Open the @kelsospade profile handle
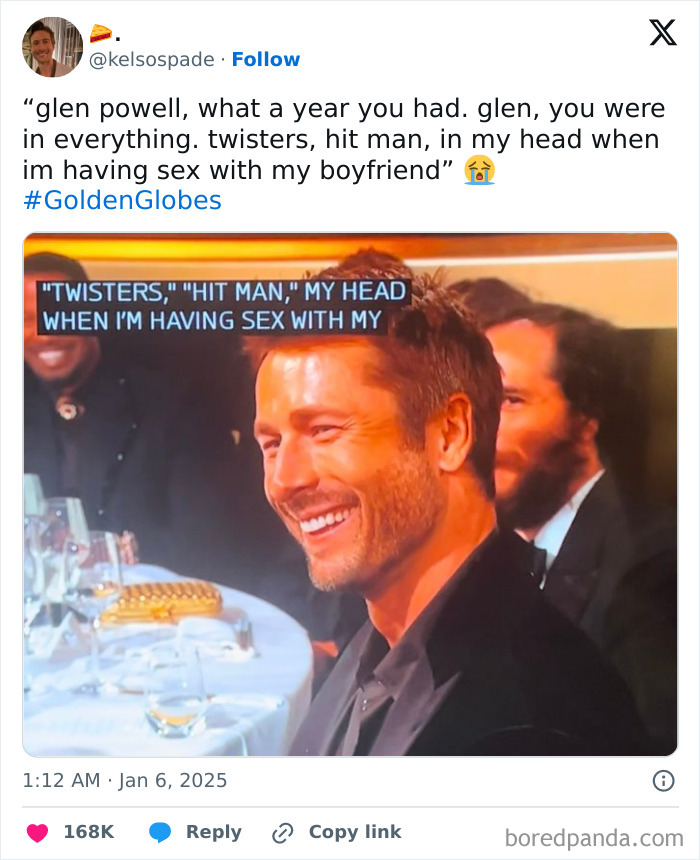700x860 pixels. pyautogui.click(x=150, y=59)
